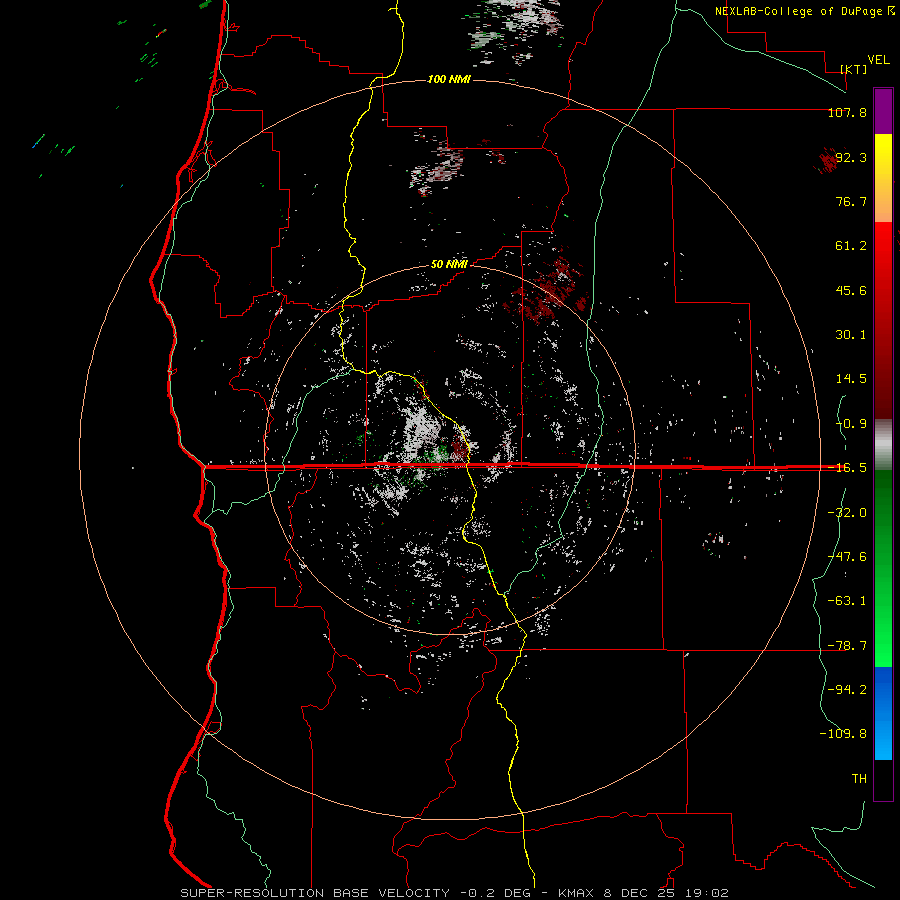The width and height of the screenshot is (900, 900).
Task: Click the -94.2 velocity scale value
Action: click(x=847, y=689)
